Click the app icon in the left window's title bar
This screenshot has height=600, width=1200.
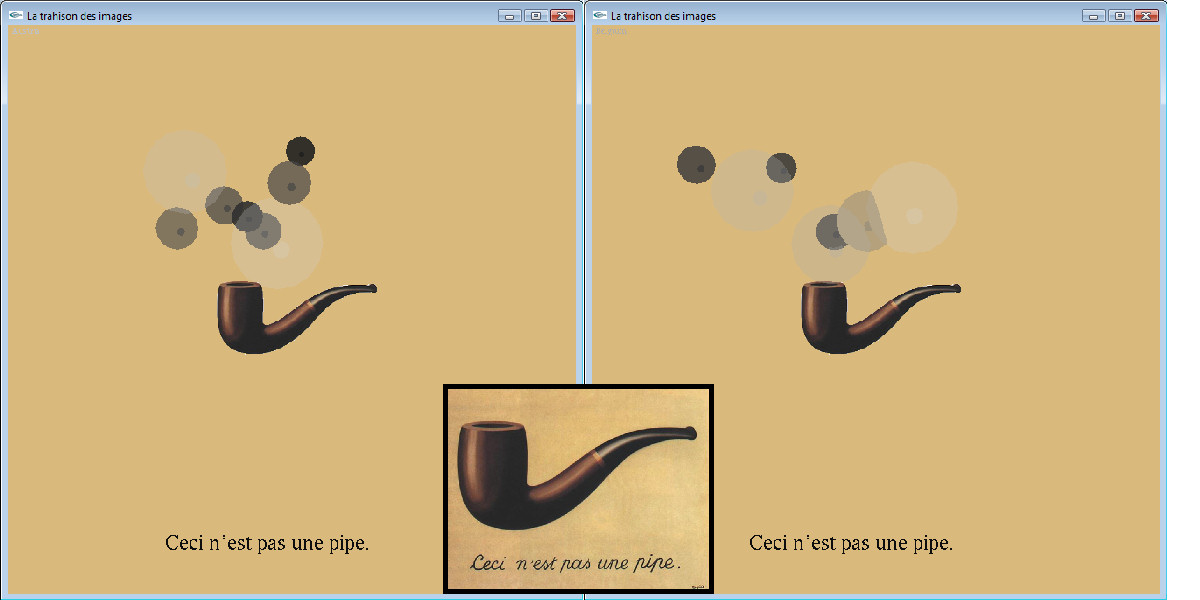coord(15,16)
